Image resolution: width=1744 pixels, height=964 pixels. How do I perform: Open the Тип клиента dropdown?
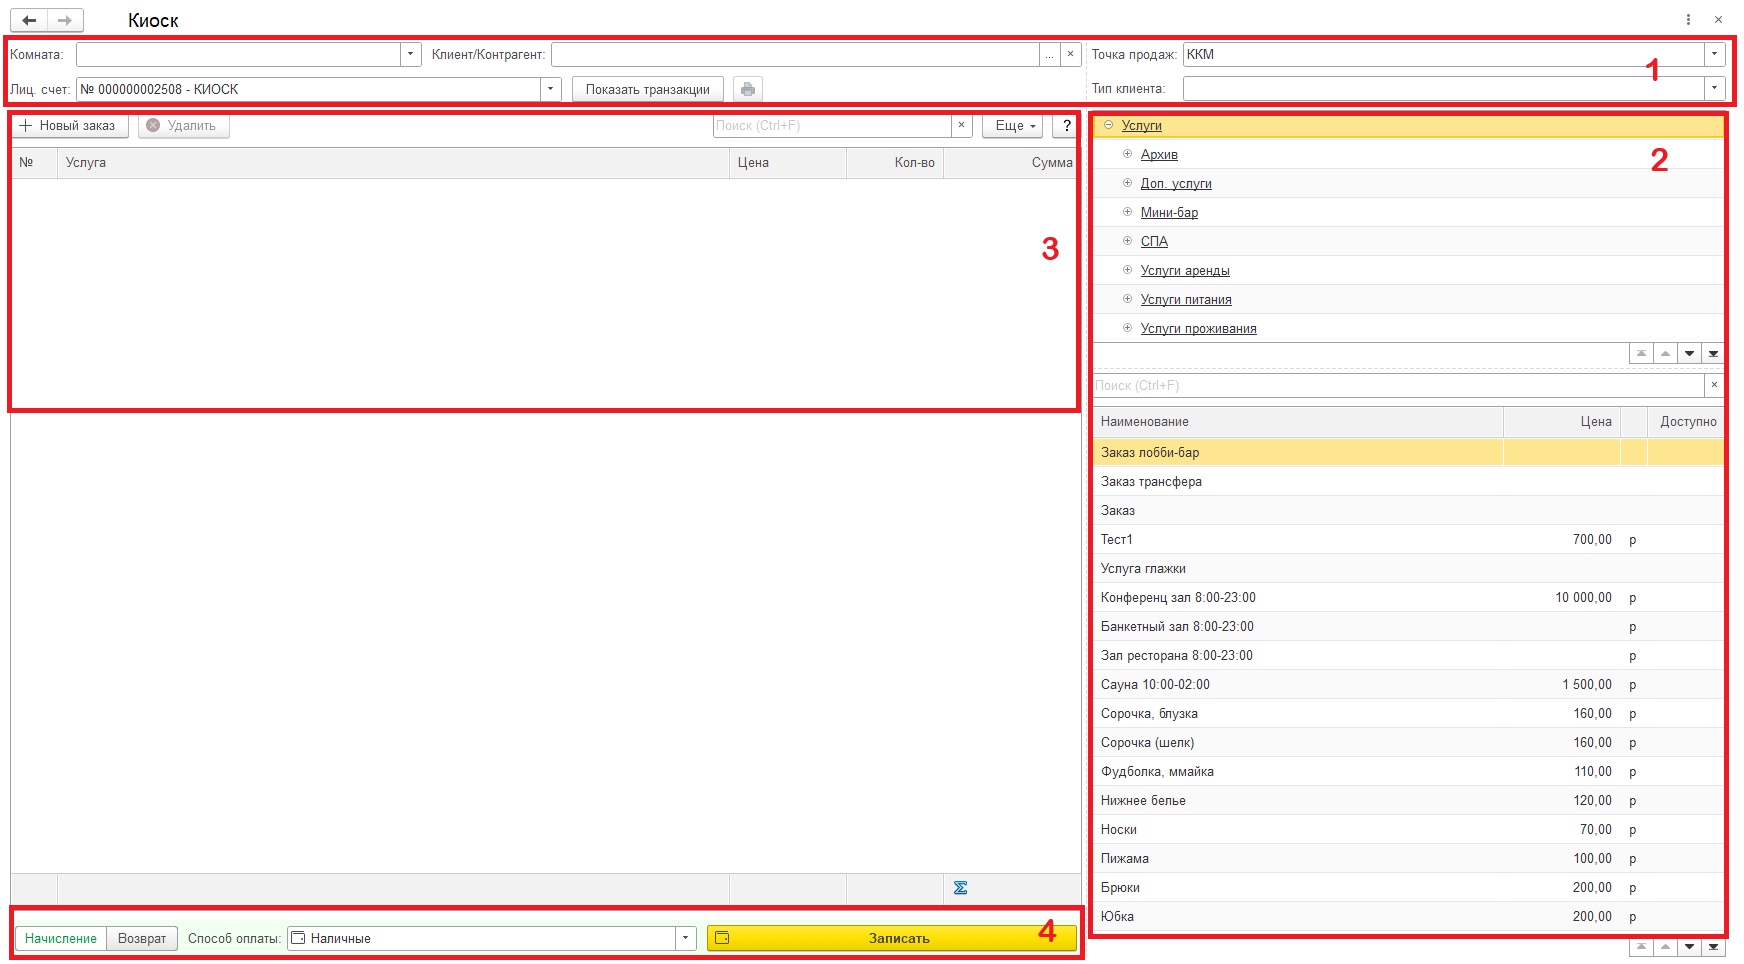[1714, 88]
